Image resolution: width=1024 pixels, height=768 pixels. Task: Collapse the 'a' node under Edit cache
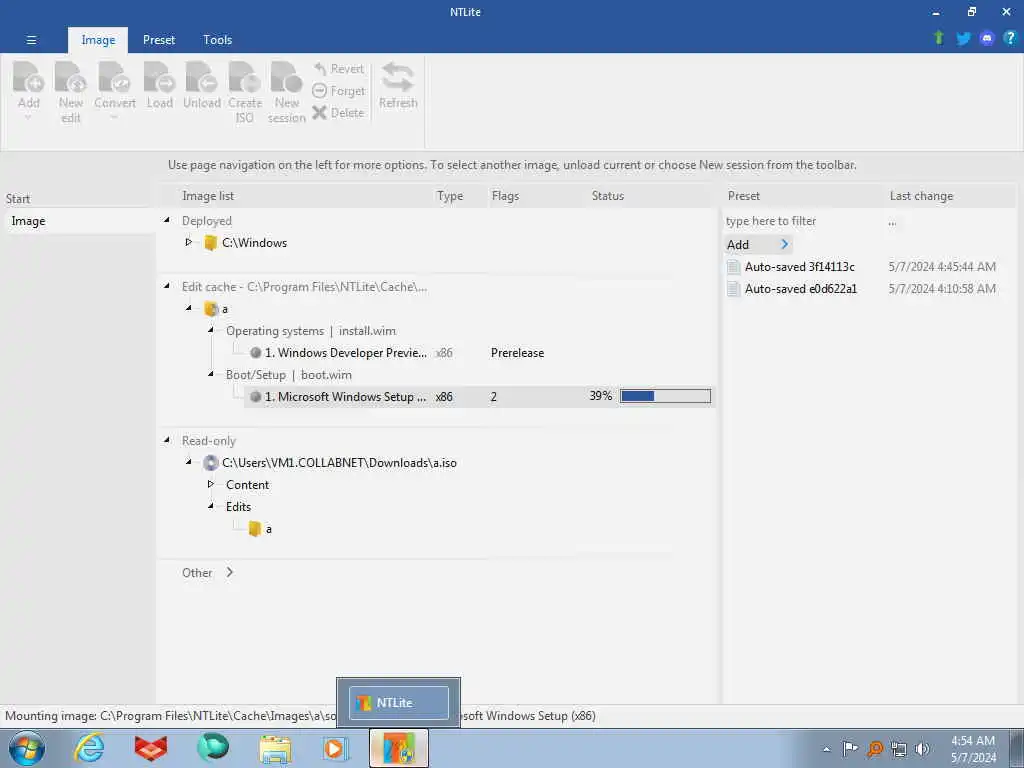[x=189, y=308]
